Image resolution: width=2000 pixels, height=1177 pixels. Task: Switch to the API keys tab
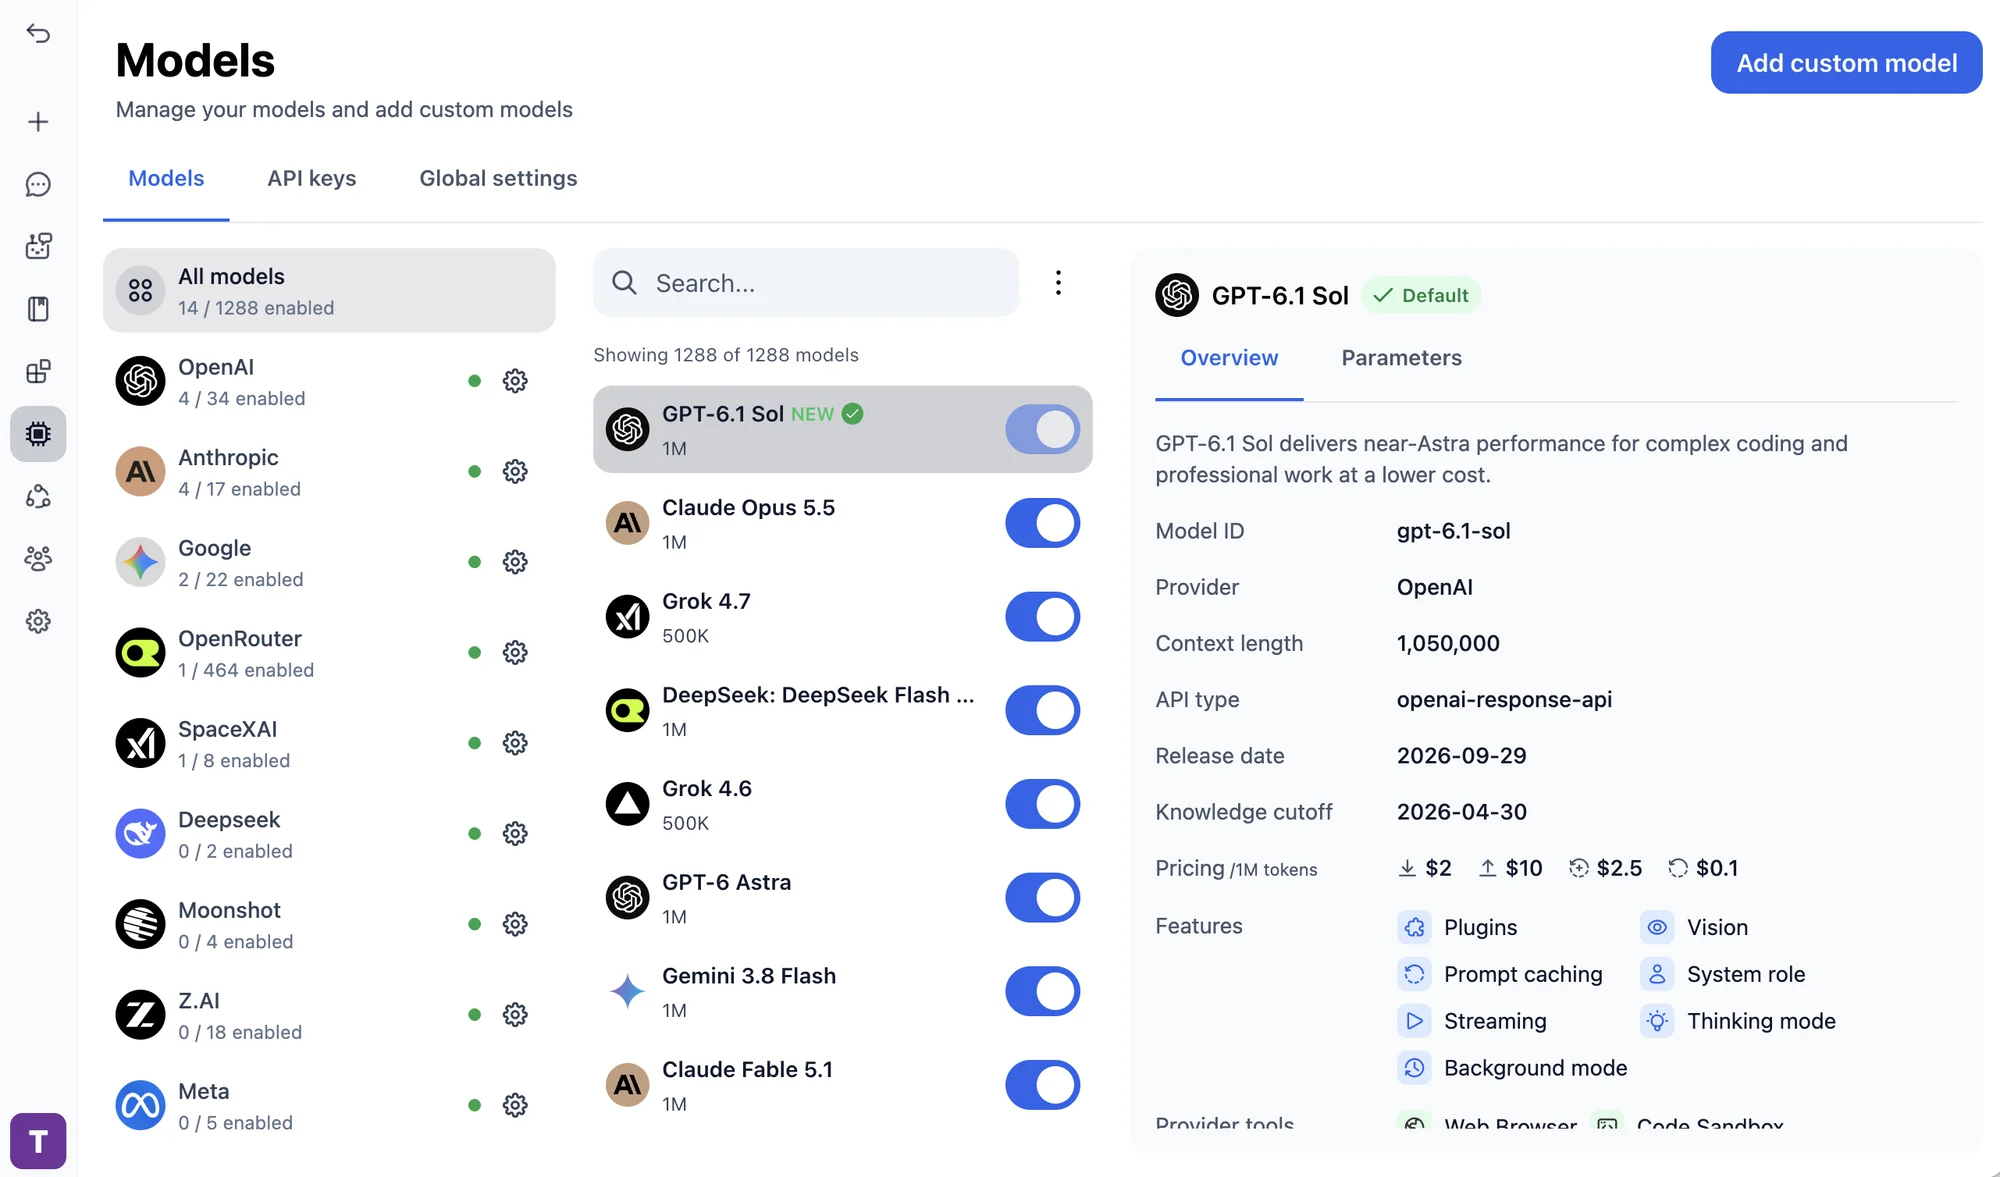click(312, 178)
